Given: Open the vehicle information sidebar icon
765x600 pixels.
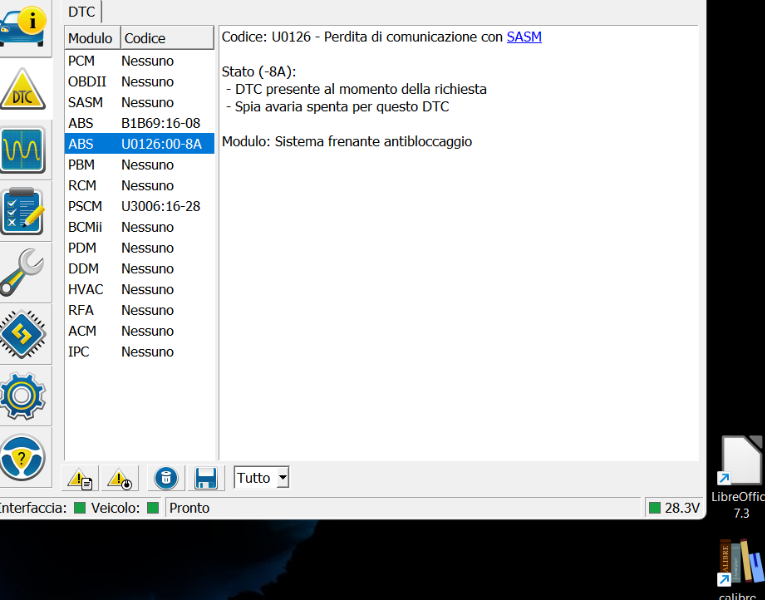Looking at the screenshot, I should pos(23,27).
